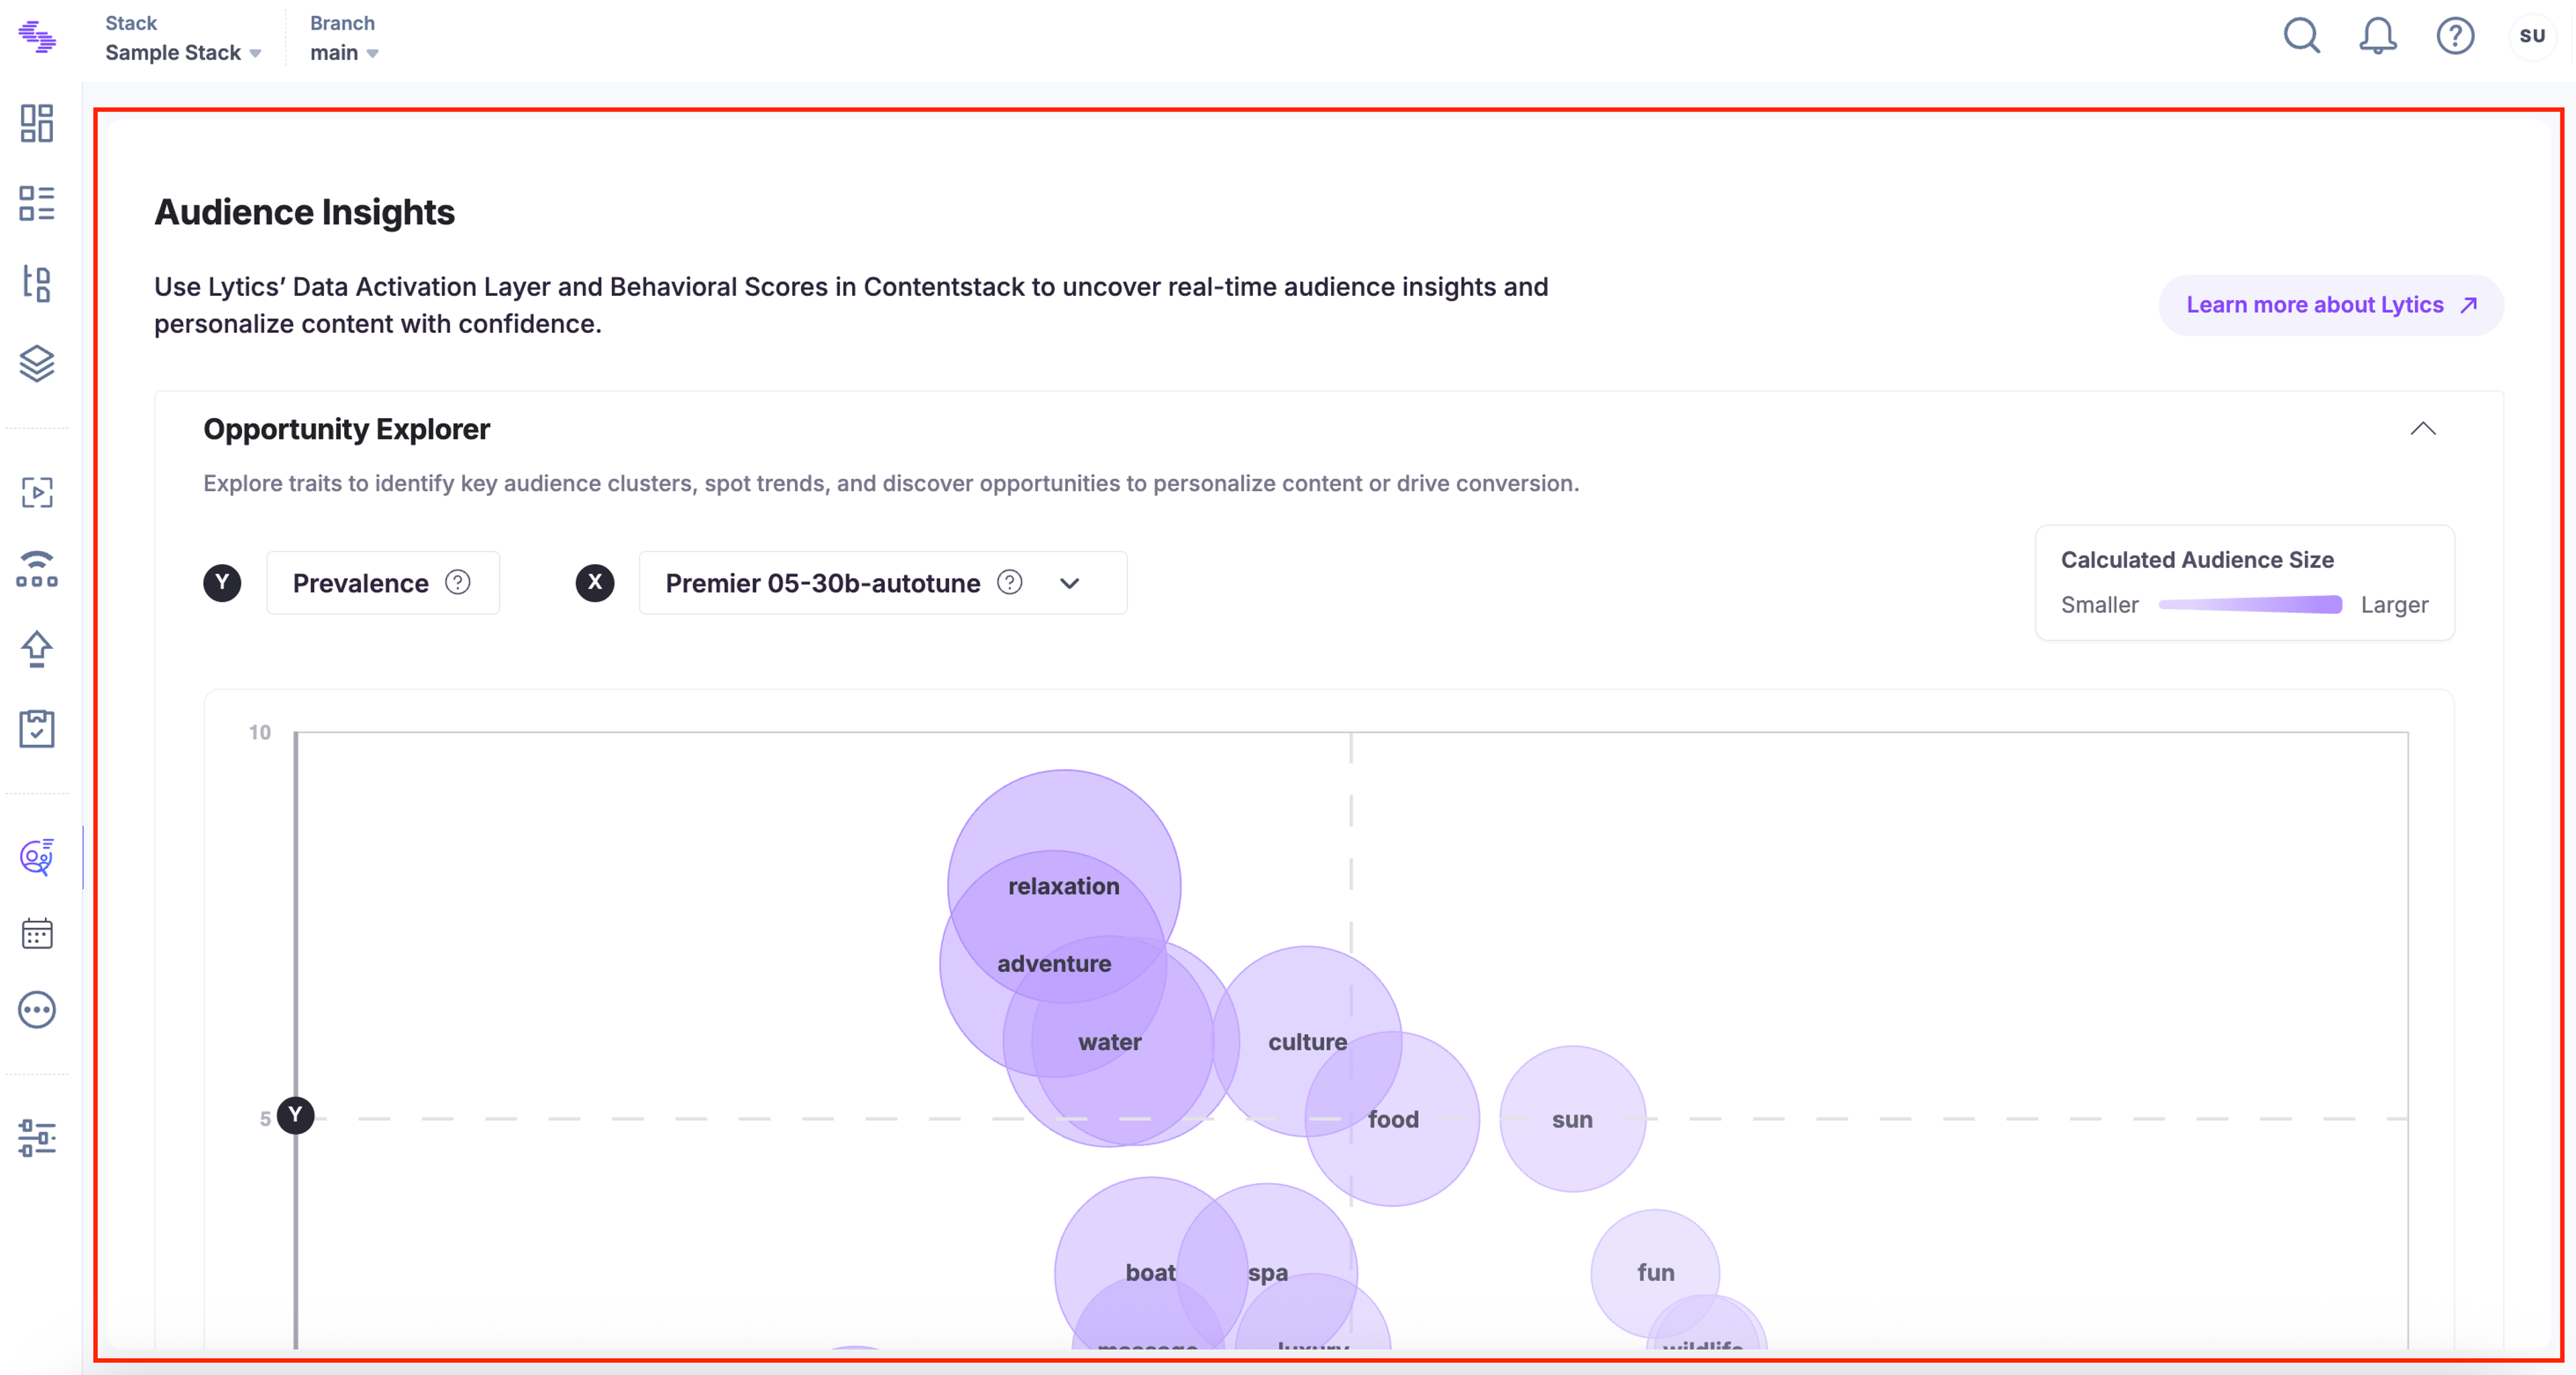Screen dimensions: 2576x1375
Task: Click the Premier 05-30b-autotune help icon
Action: 1010,582
